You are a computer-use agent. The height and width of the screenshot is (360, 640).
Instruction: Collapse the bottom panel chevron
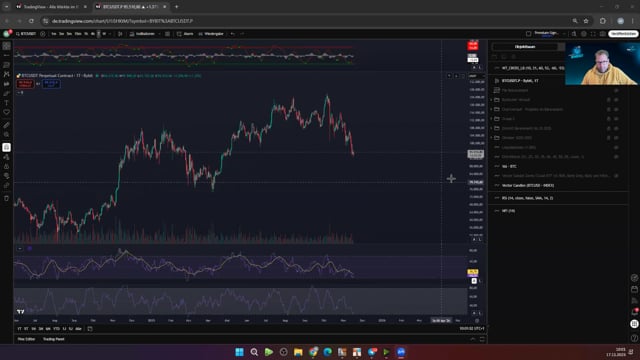point(473,339)
